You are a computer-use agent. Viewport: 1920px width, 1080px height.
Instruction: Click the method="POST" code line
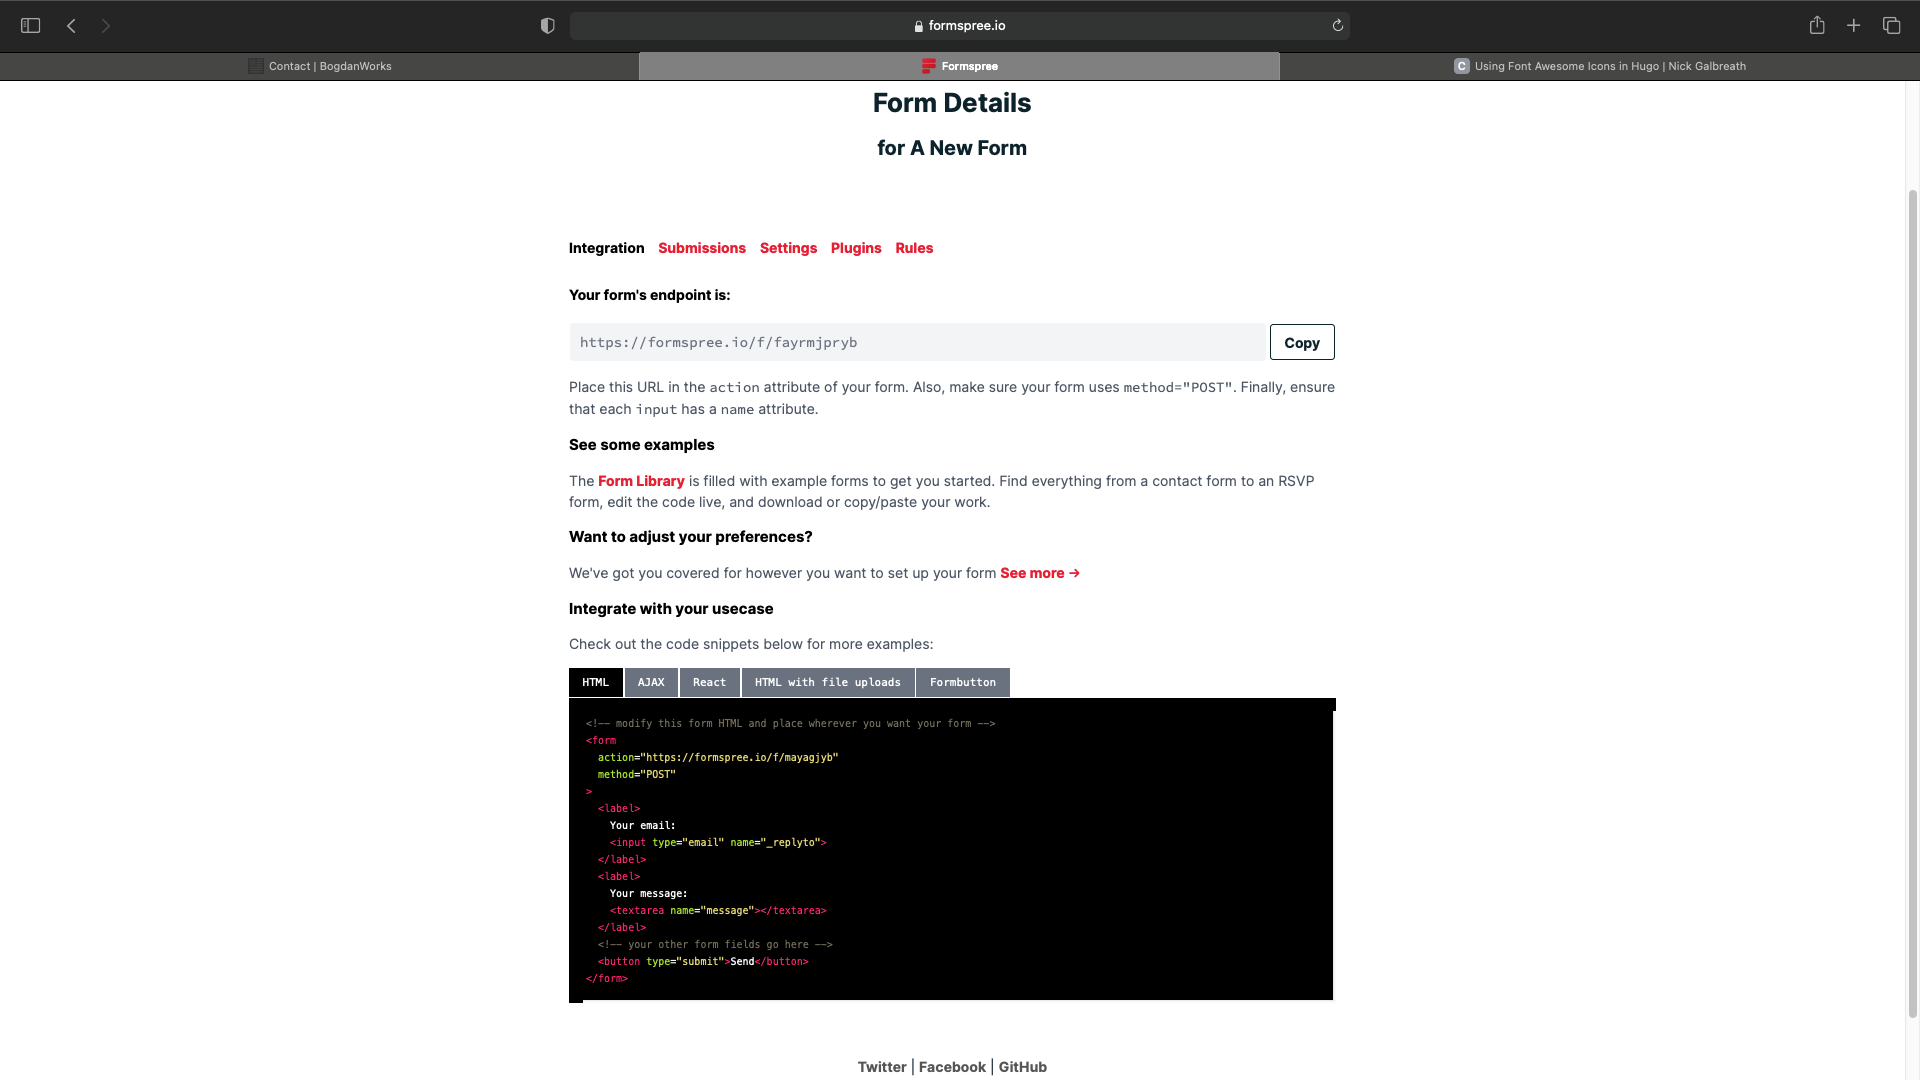[637, 775]
